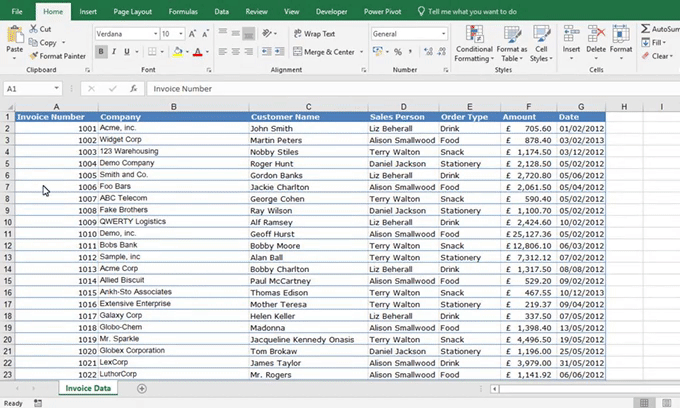Click the Cut scissors icon
The height and width of the screenshot is (408, 680).
34,30
